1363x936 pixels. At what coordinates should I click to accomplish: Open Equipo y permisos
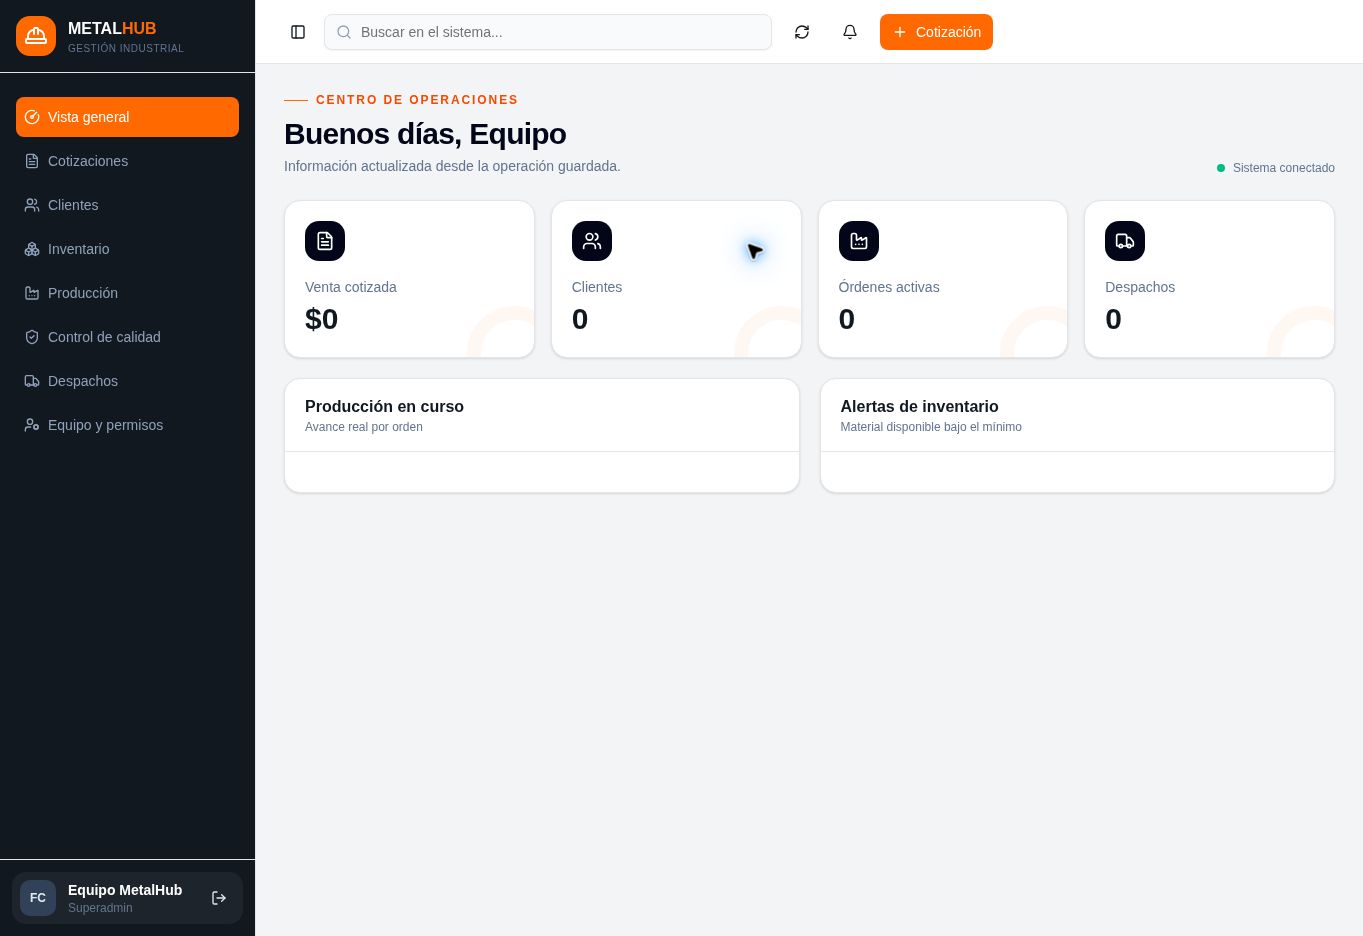(127, 425)
